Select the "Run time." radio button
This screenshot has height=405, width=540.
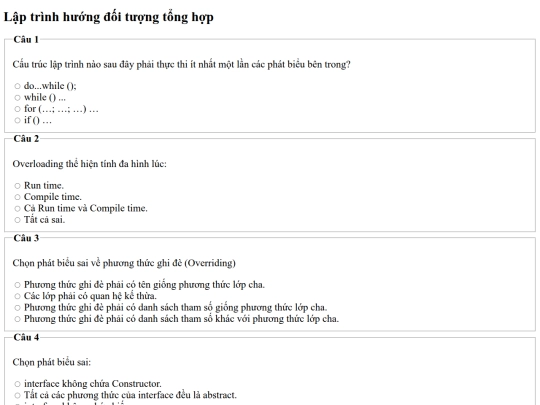coord(18,186)
